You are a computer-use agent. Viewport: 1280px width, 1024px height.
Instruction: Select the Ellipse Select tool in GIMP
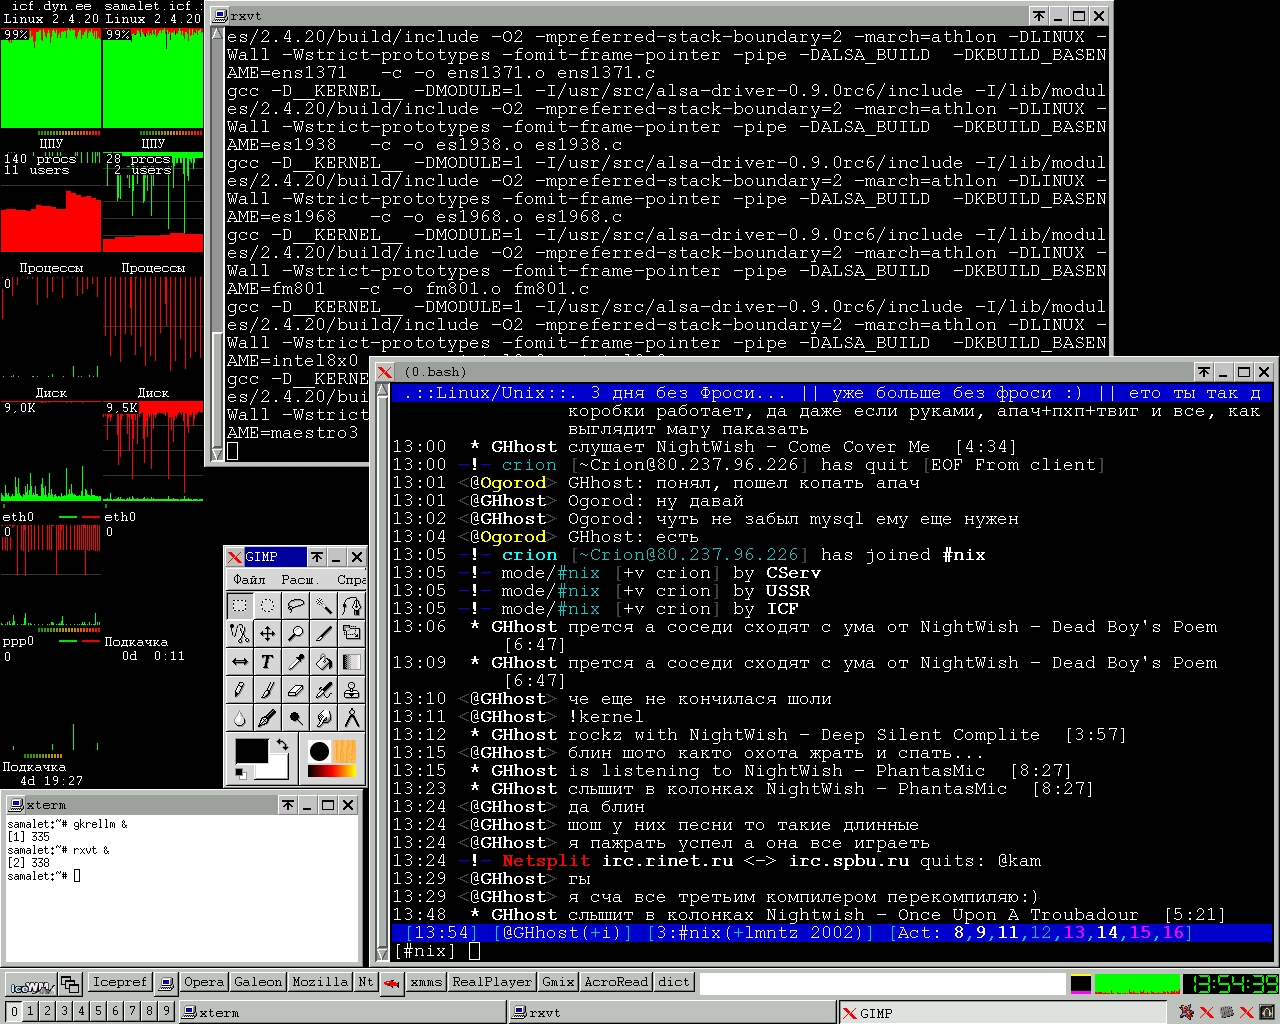[x=268, y=605]
